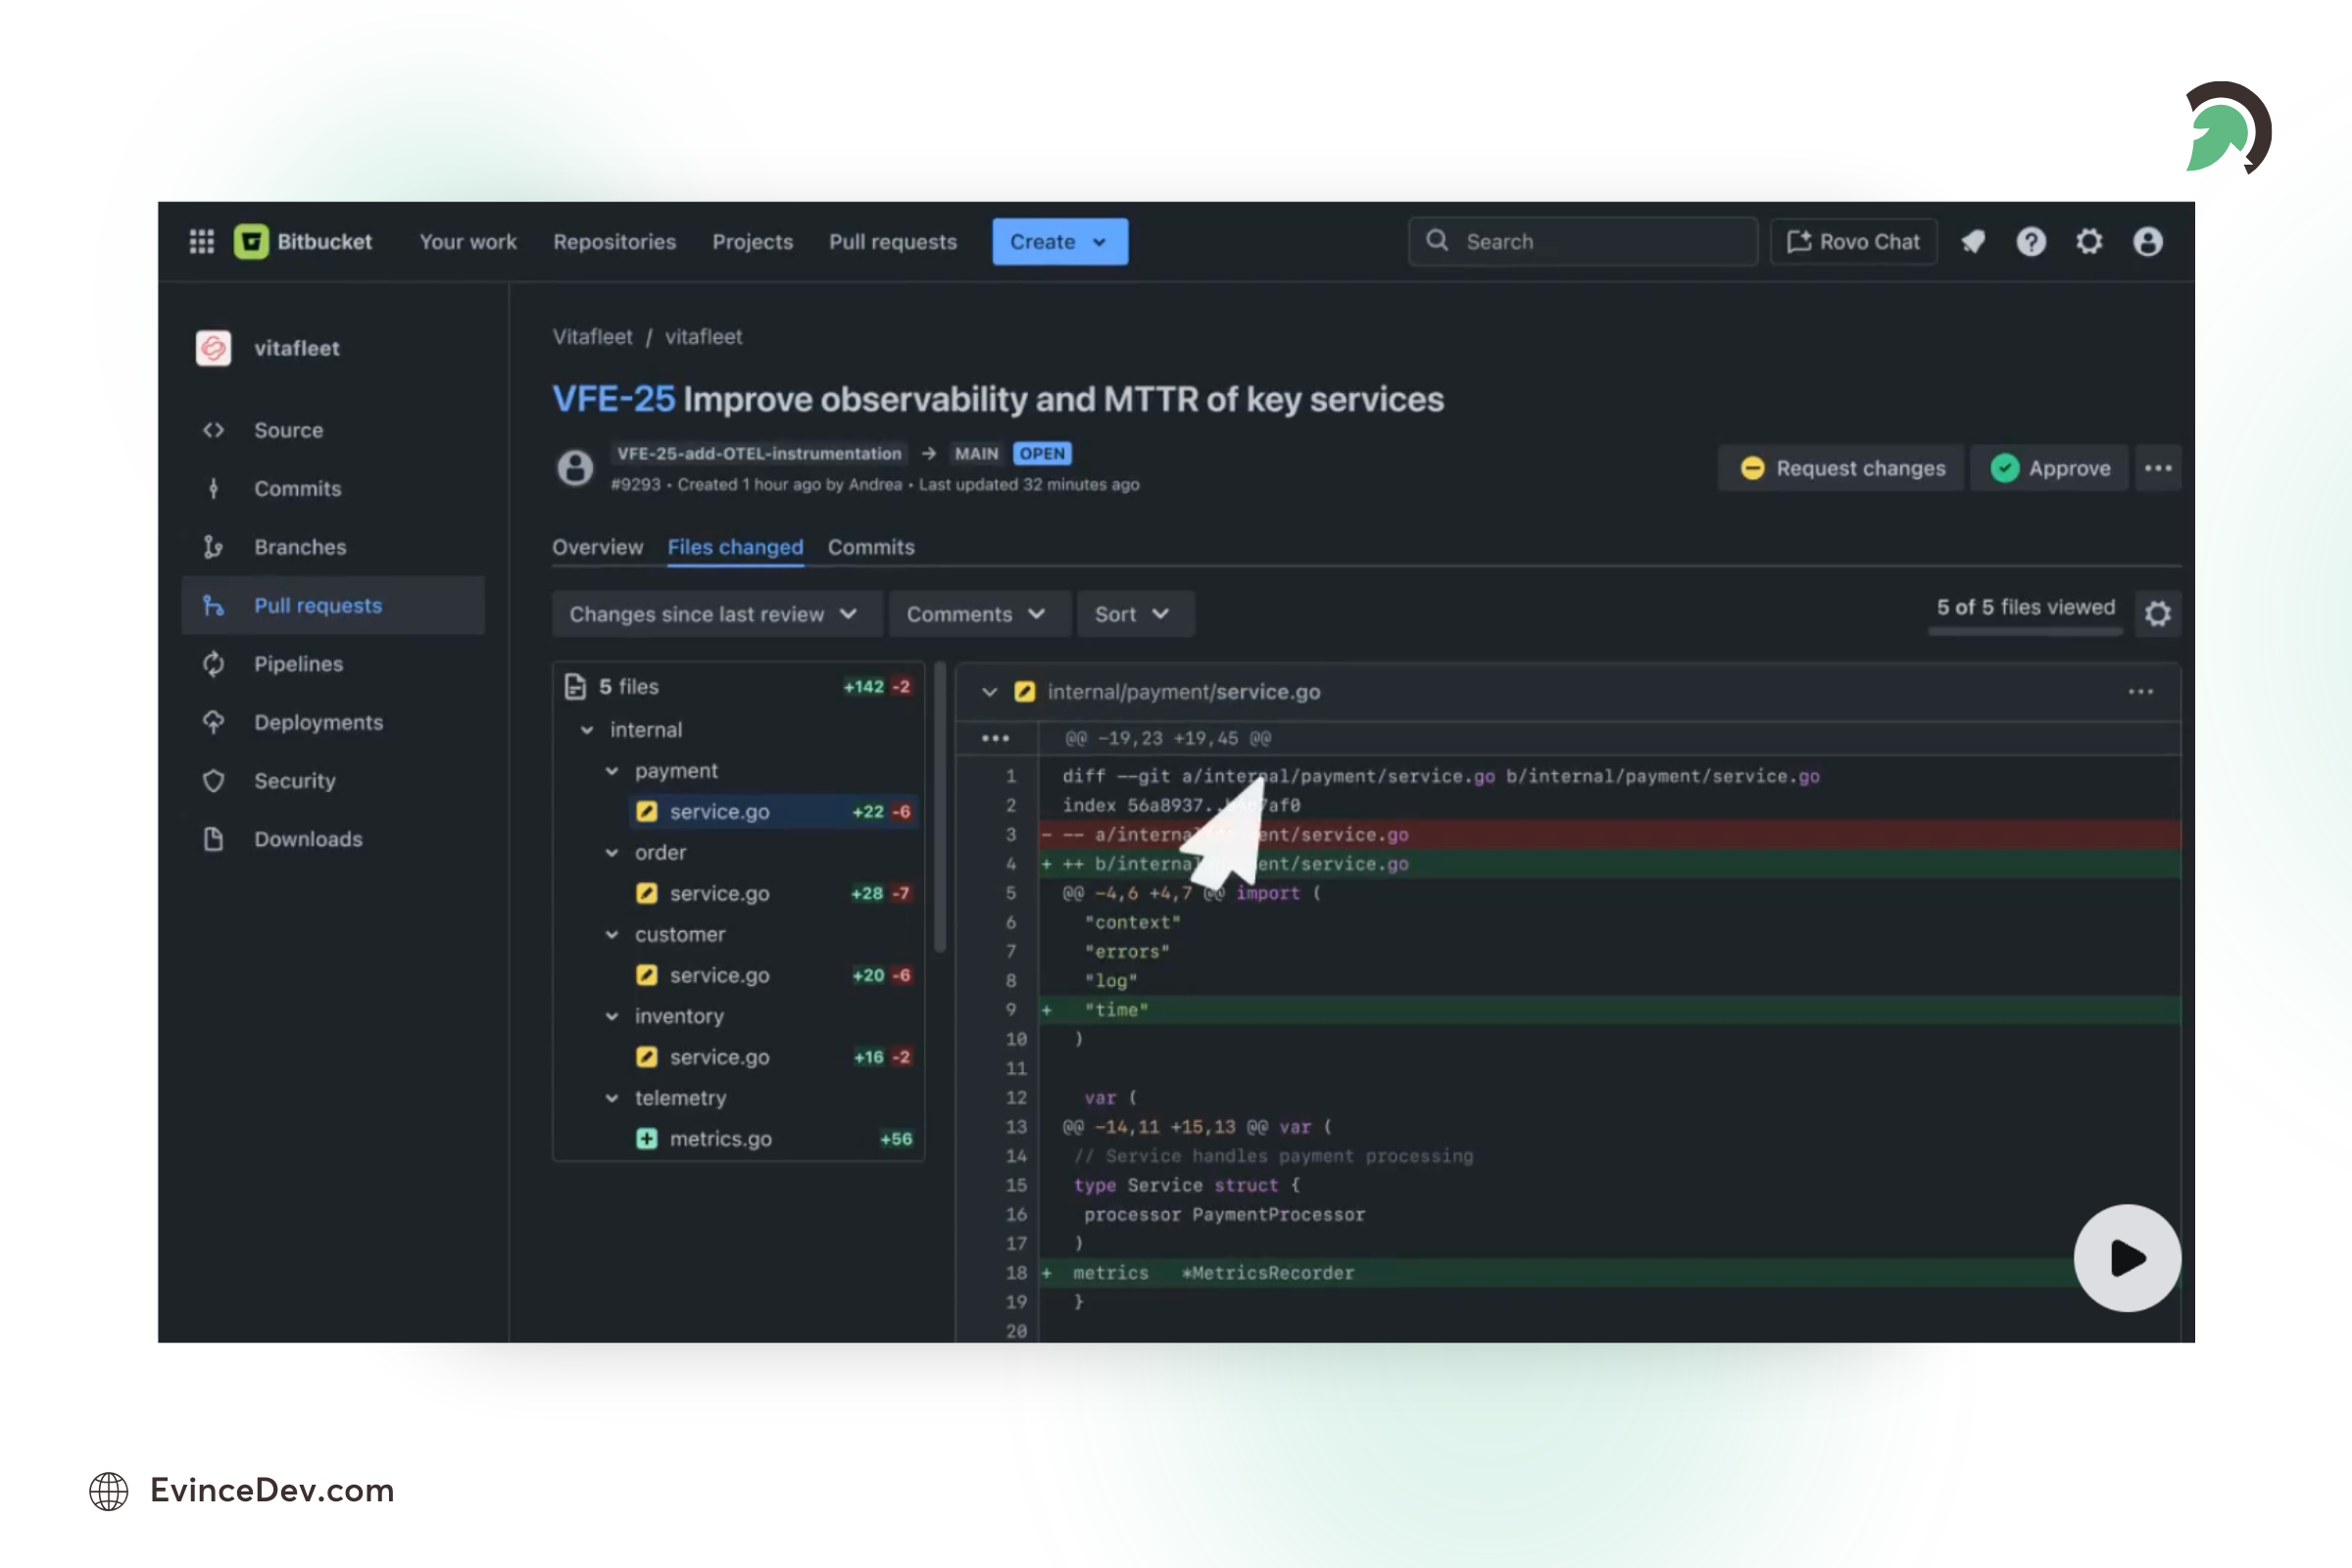Screen dimensions: 2352x1568
Task: Open the top bar settings gear
Action: [x=2089, y=241]
